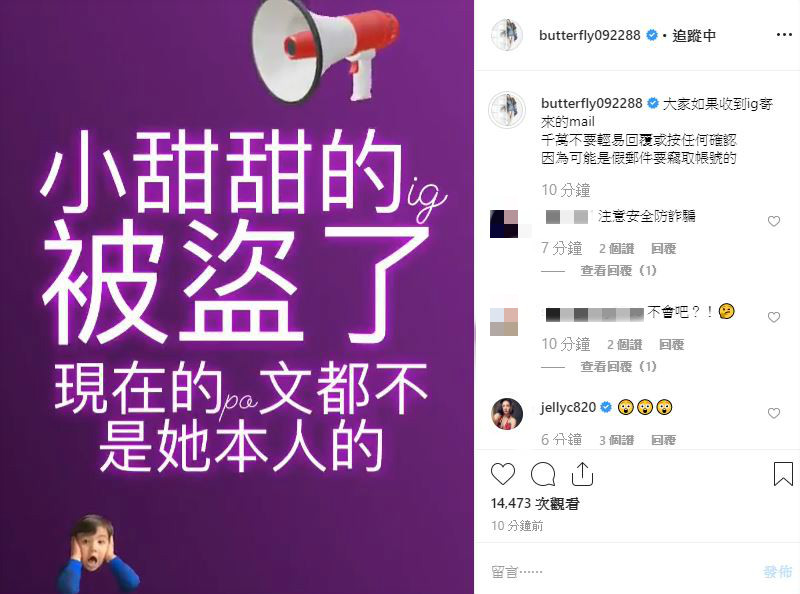
Task: Click the purple announcement video
Action: 237,297
